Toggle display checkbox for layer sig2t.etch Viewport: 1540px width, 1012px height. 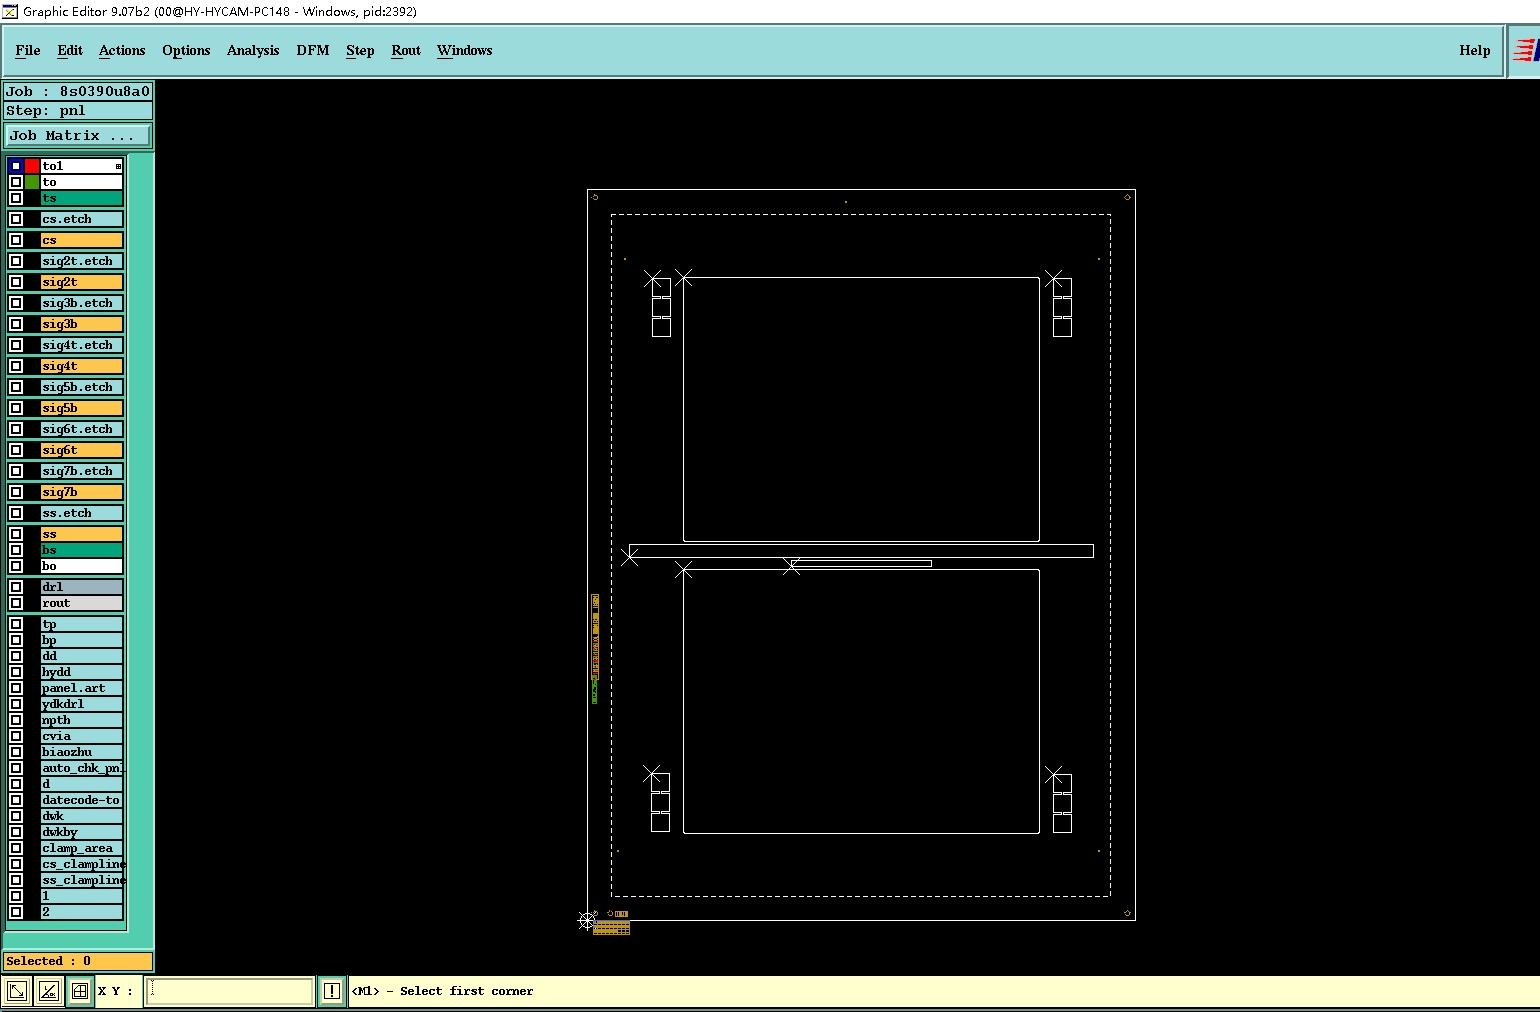pyautogui.click(x=16, y=261)
